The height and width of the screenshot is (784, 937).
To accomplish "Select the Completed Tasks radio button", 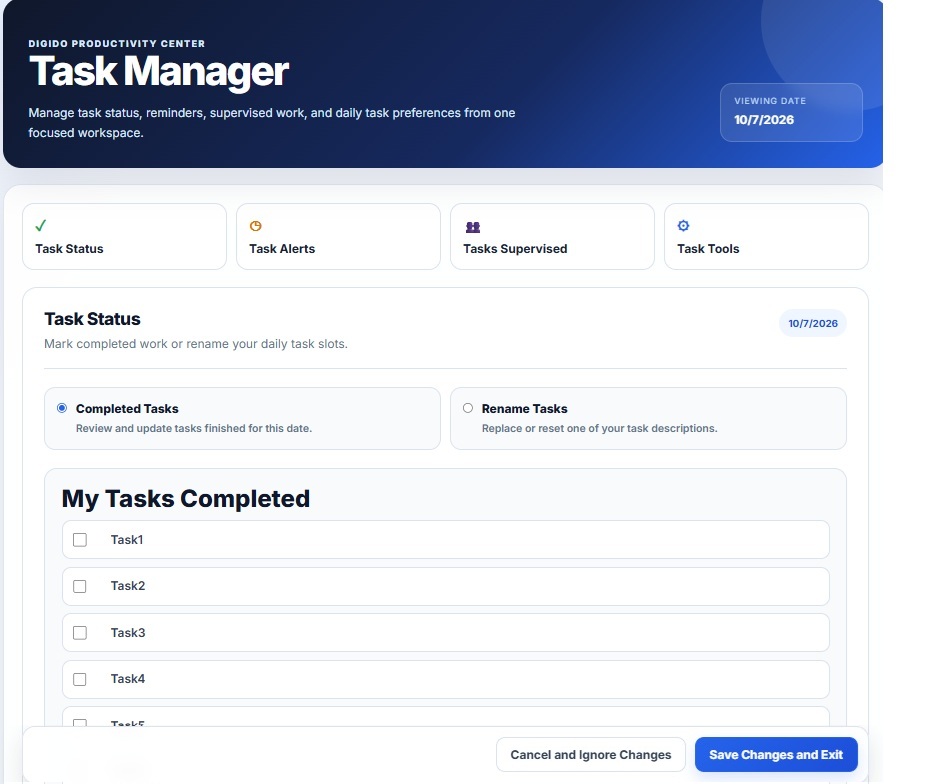I will [62, 408].
